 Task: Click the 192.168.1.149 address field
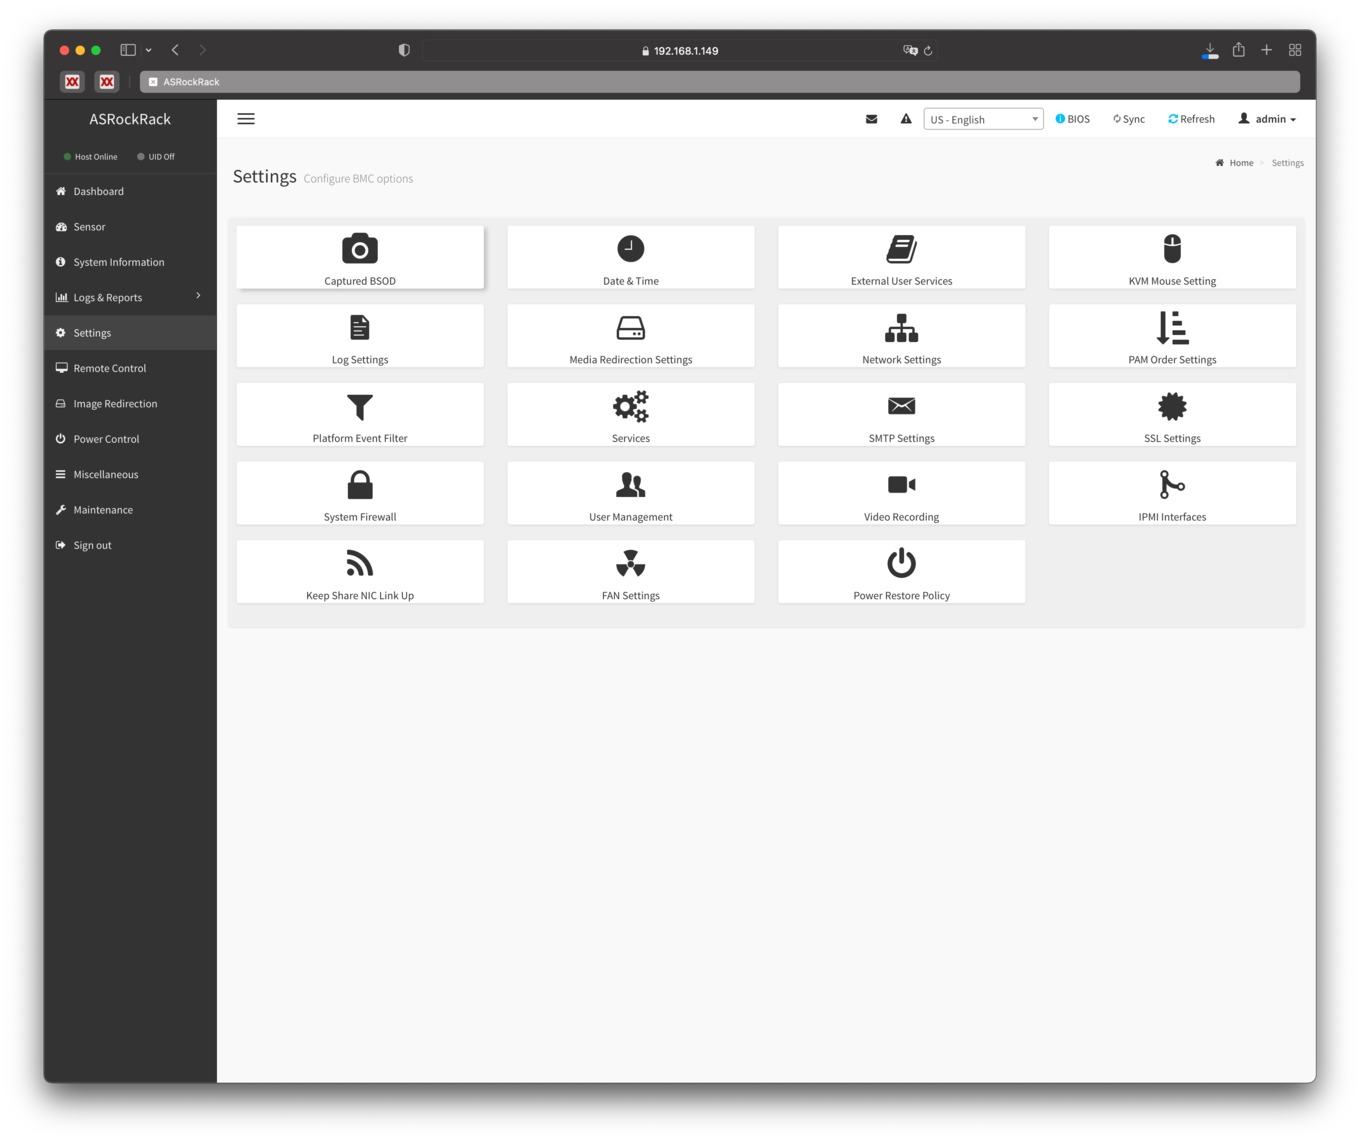click(680, 50)
